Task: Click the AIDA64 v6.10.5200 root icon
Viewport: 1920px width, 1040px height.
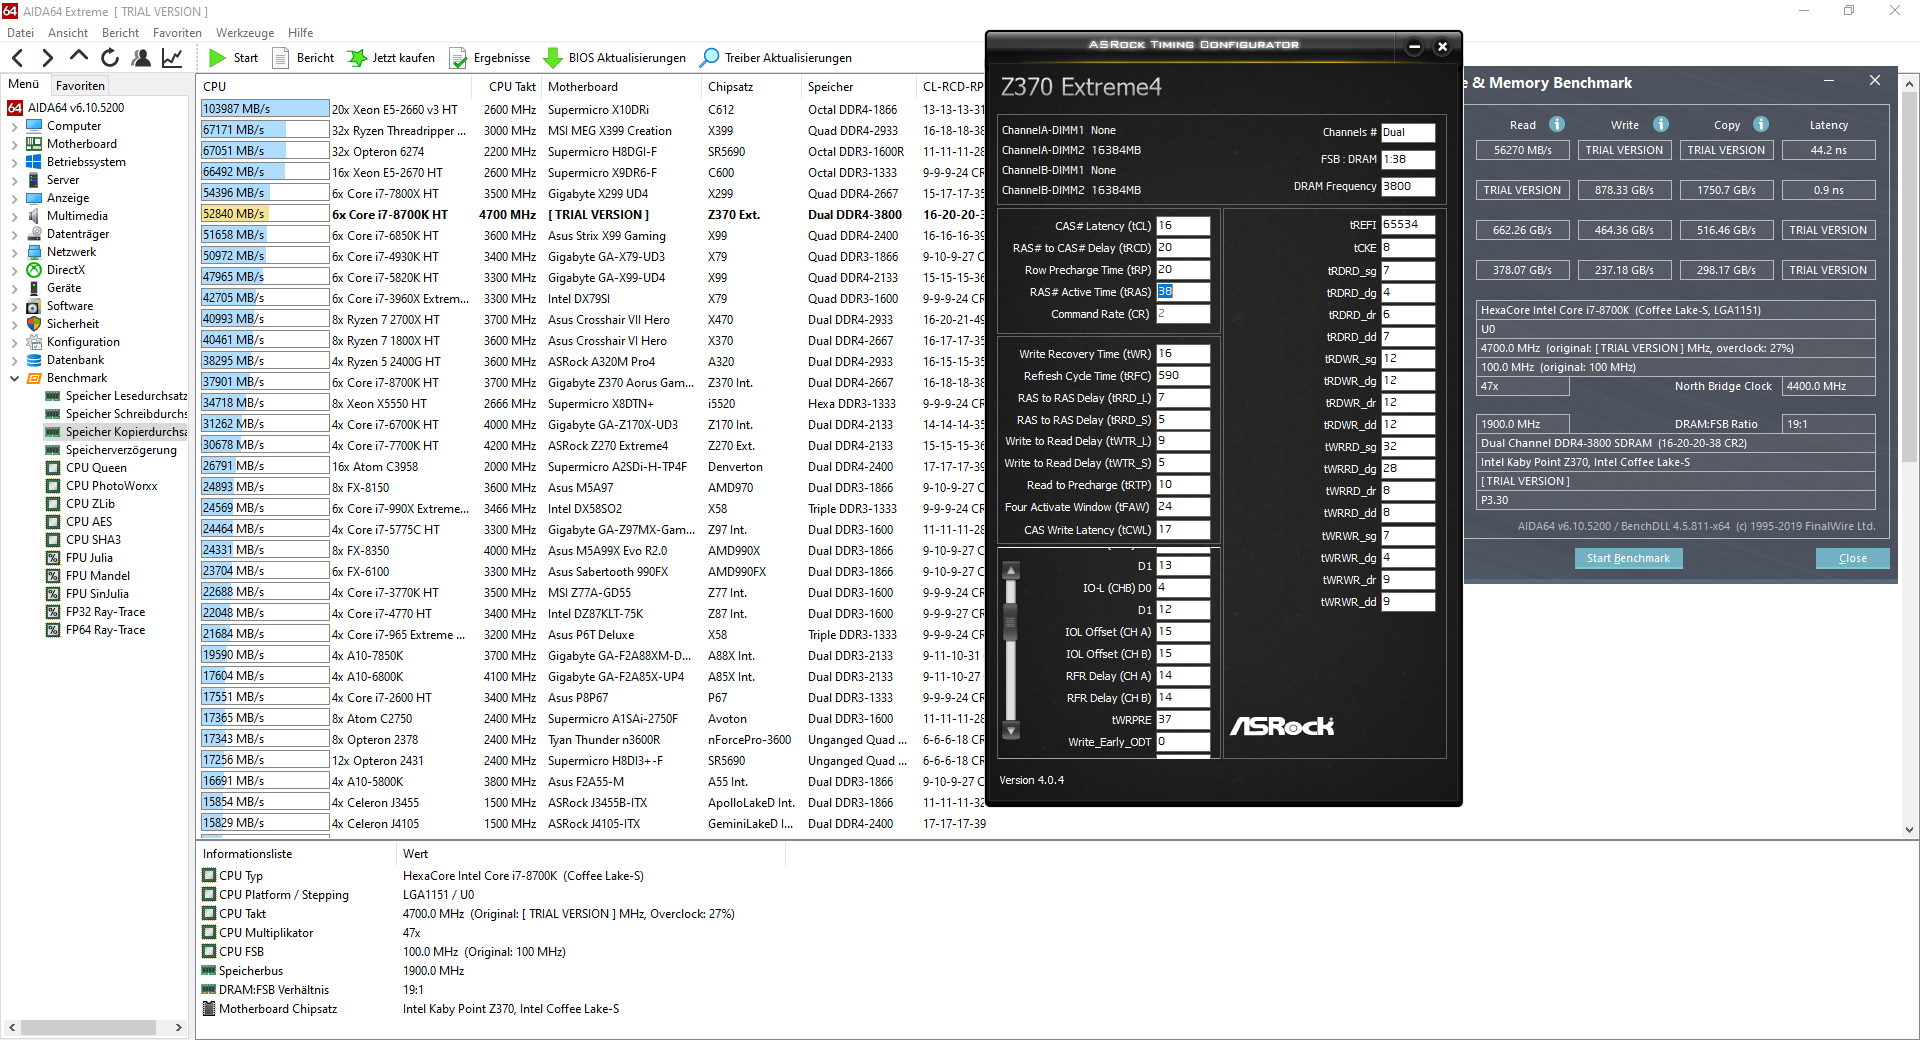Action: coord(15,108)
